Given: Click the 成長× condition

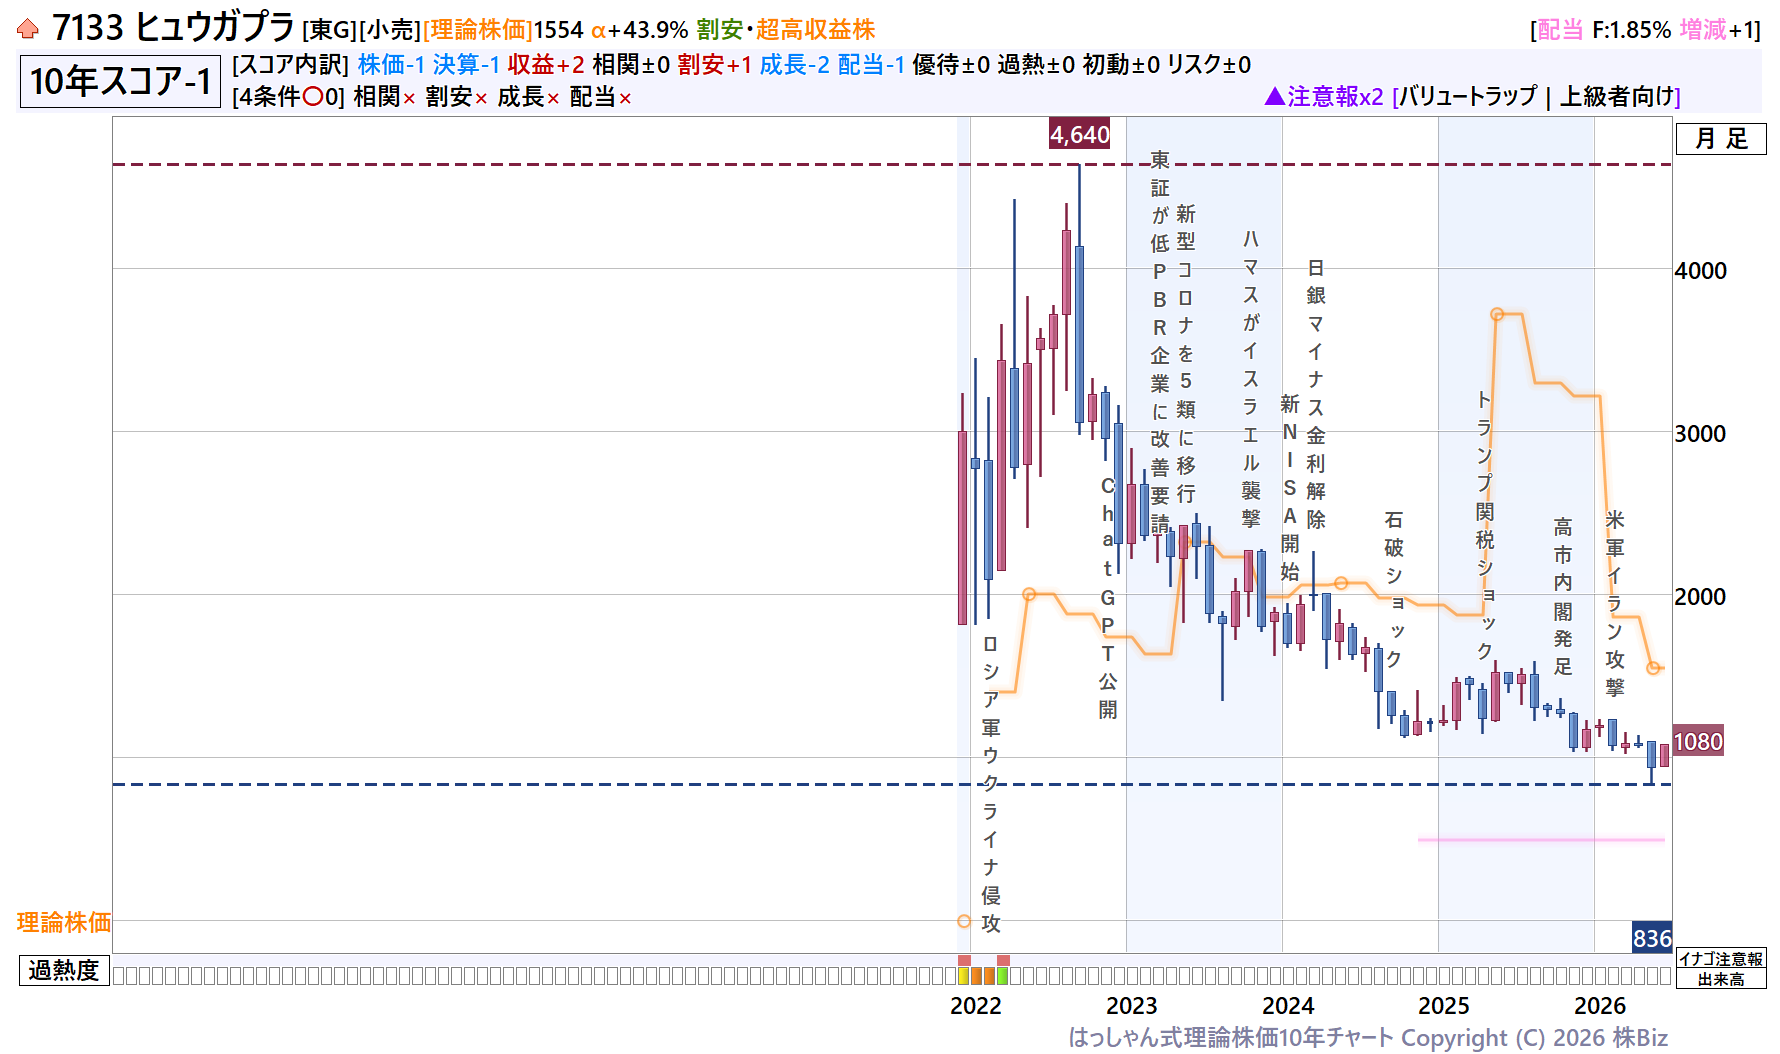Looking at the screenshot, I should (529, 97).
